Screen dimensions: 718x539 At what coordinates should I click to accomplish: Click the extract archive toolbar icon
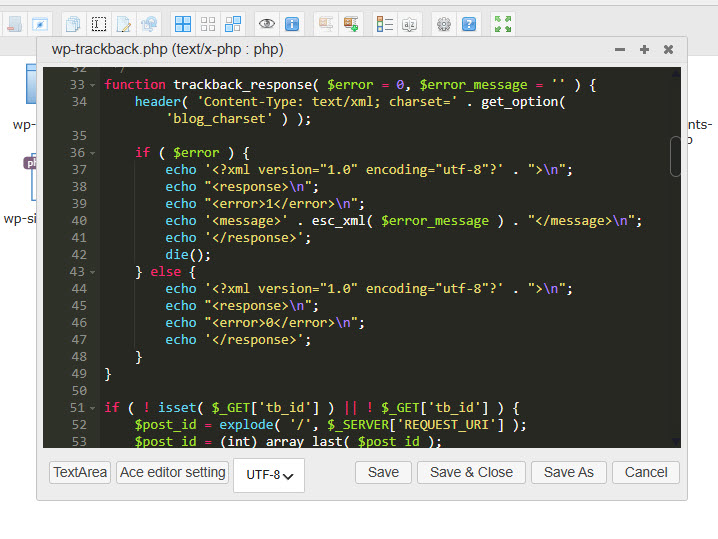tap(326, 24)
